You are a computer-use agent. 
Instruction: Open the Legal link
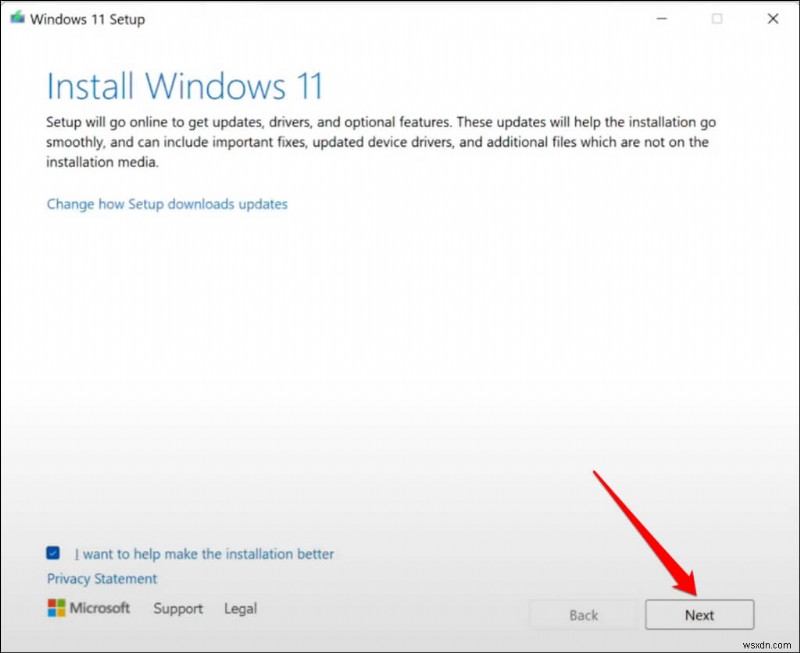click(240, 608)
